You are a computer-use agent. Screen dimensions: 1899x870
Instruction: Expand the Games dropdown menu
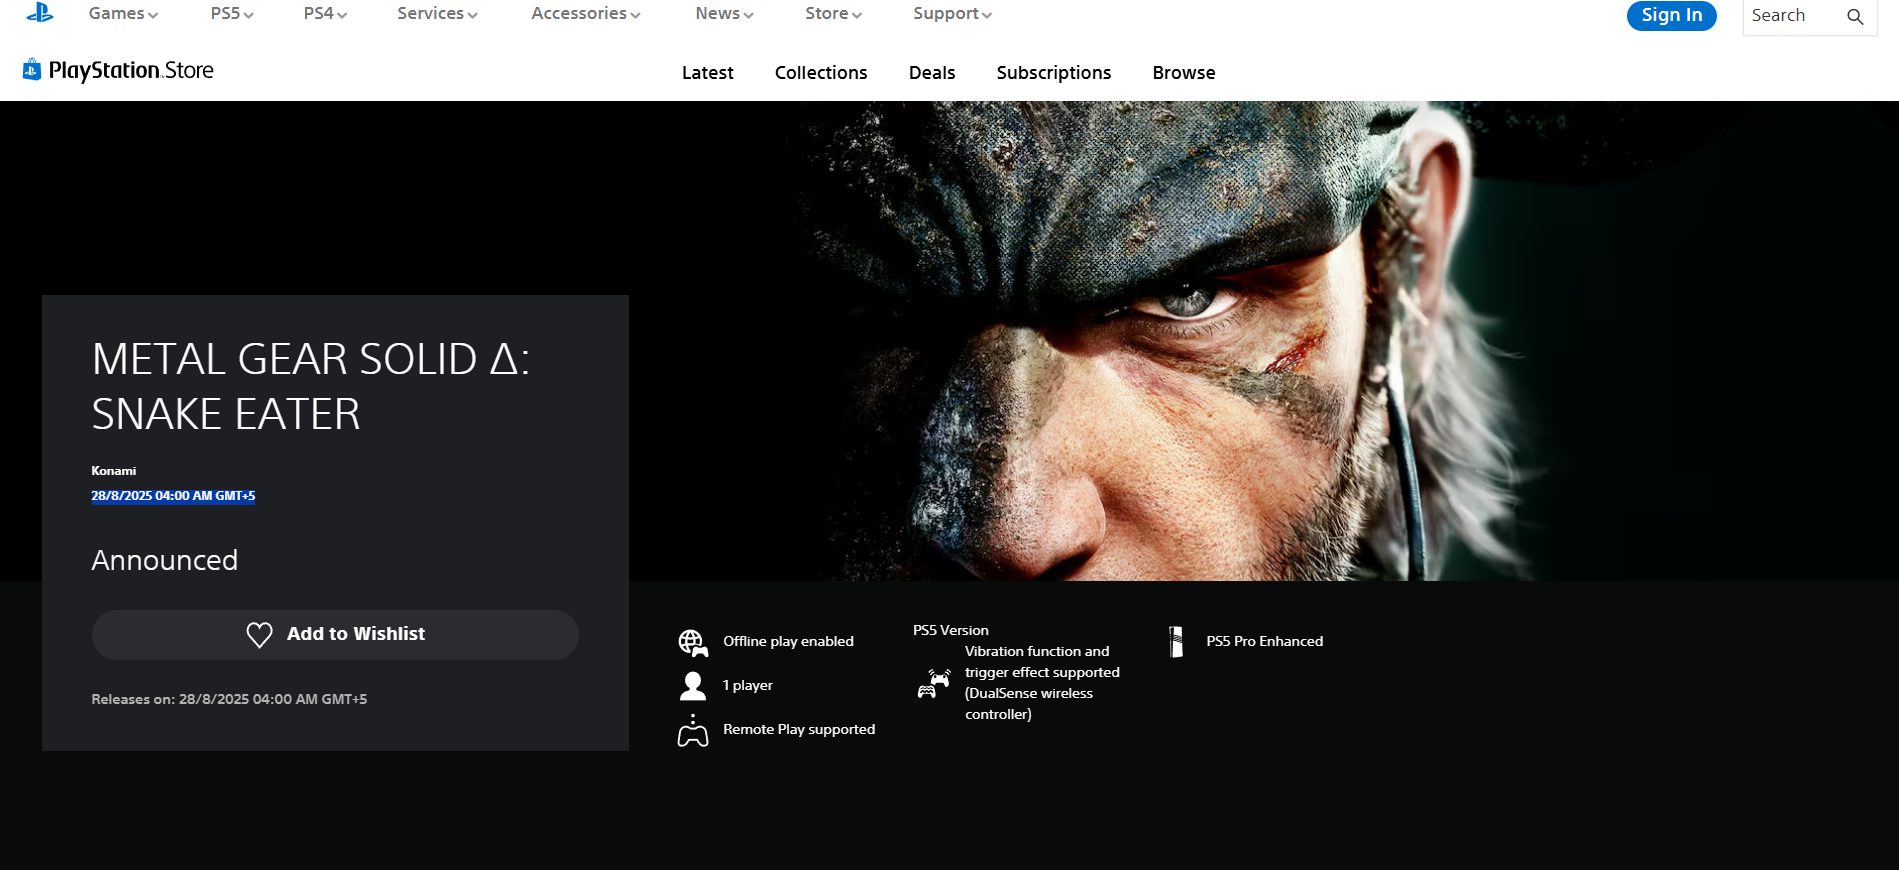coord(123,14)
